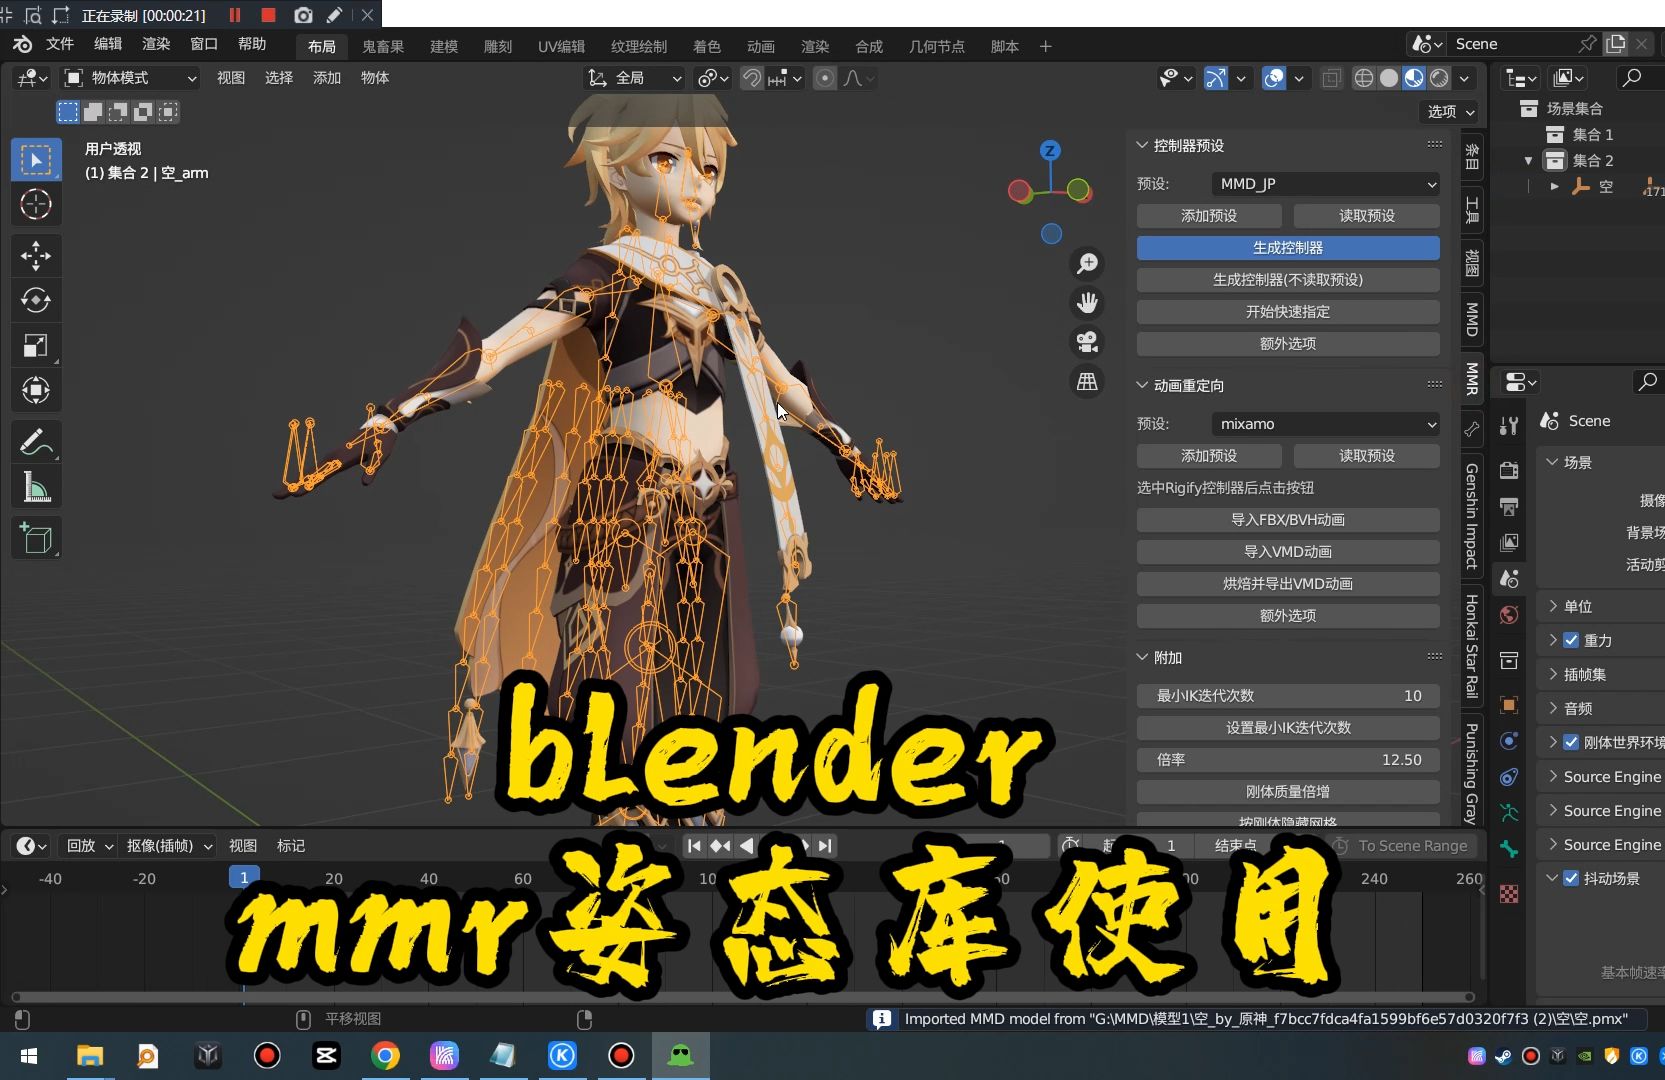
Task: Switch to solid shading mode
Action: [1389, 78]
